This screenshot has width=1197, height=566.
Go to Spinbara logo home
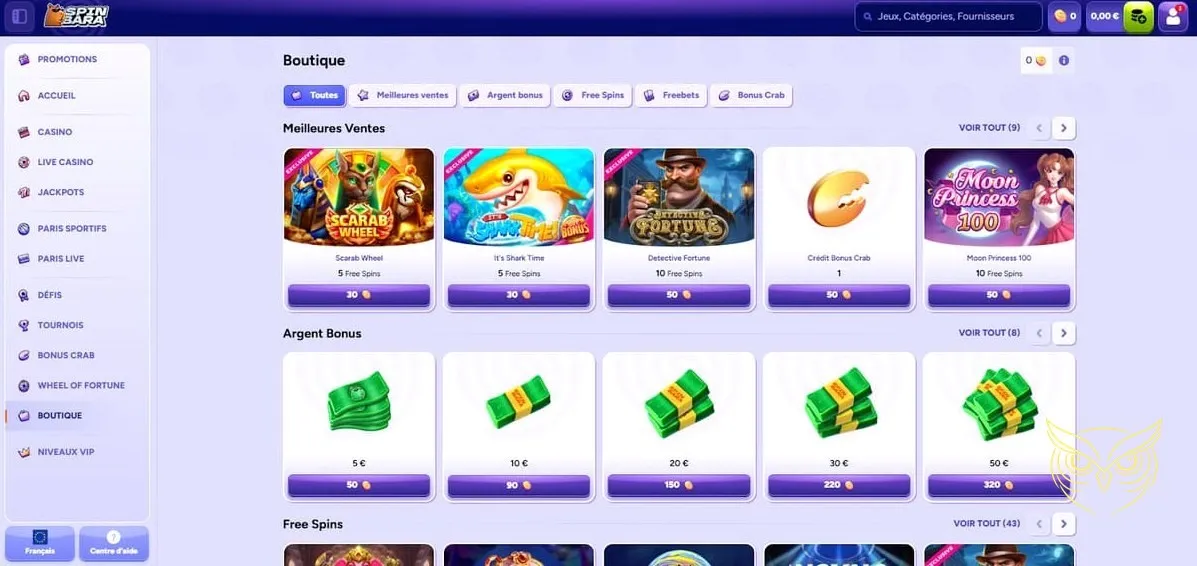point(76,16)
